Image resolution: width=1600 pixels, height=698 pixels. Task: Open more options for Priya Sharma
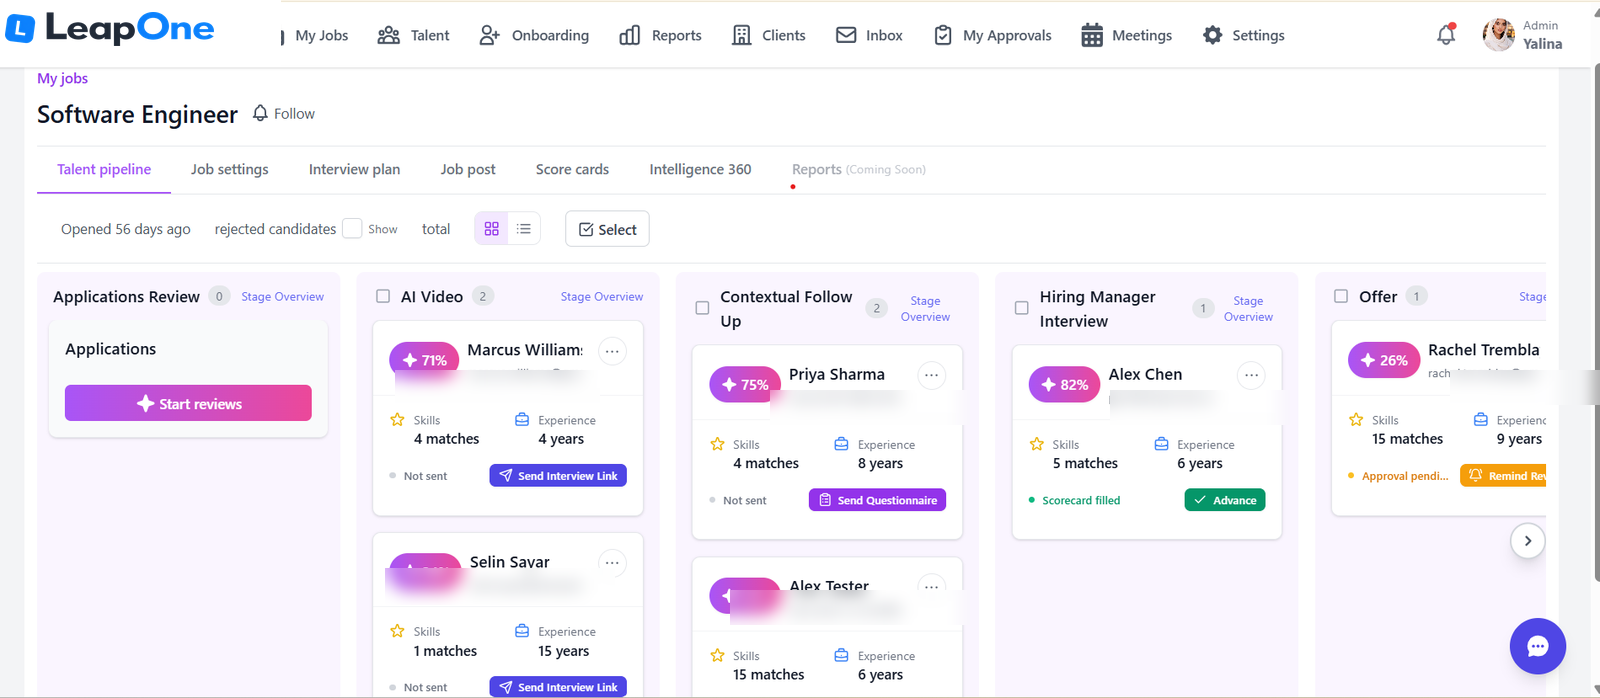(931, 375)
